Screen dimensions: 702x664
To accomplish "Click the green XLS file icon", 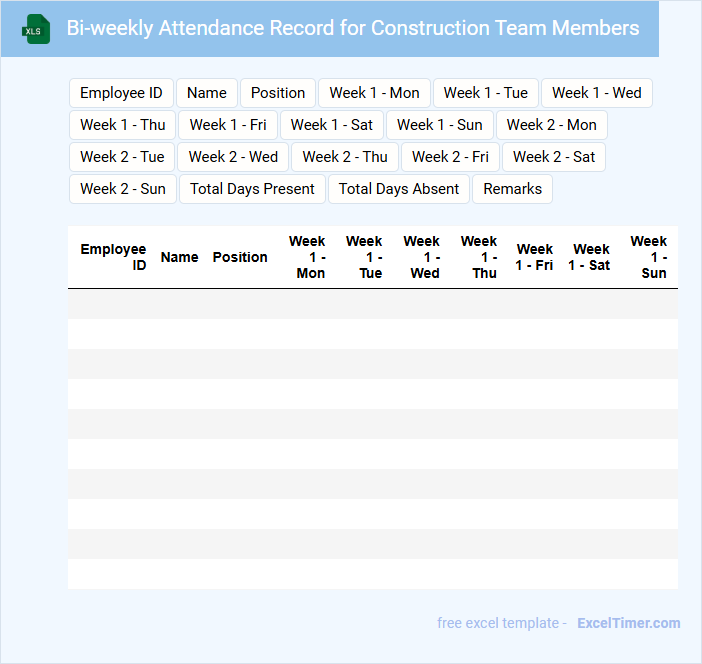I will tap(35, 29).
